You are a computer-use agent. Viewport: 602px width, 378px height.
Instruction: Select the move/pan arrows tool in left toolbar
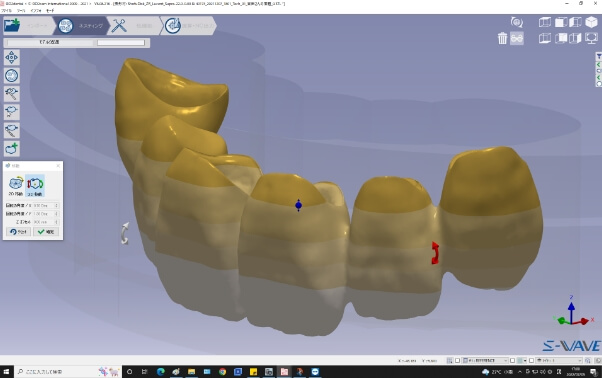pos(12,57)
